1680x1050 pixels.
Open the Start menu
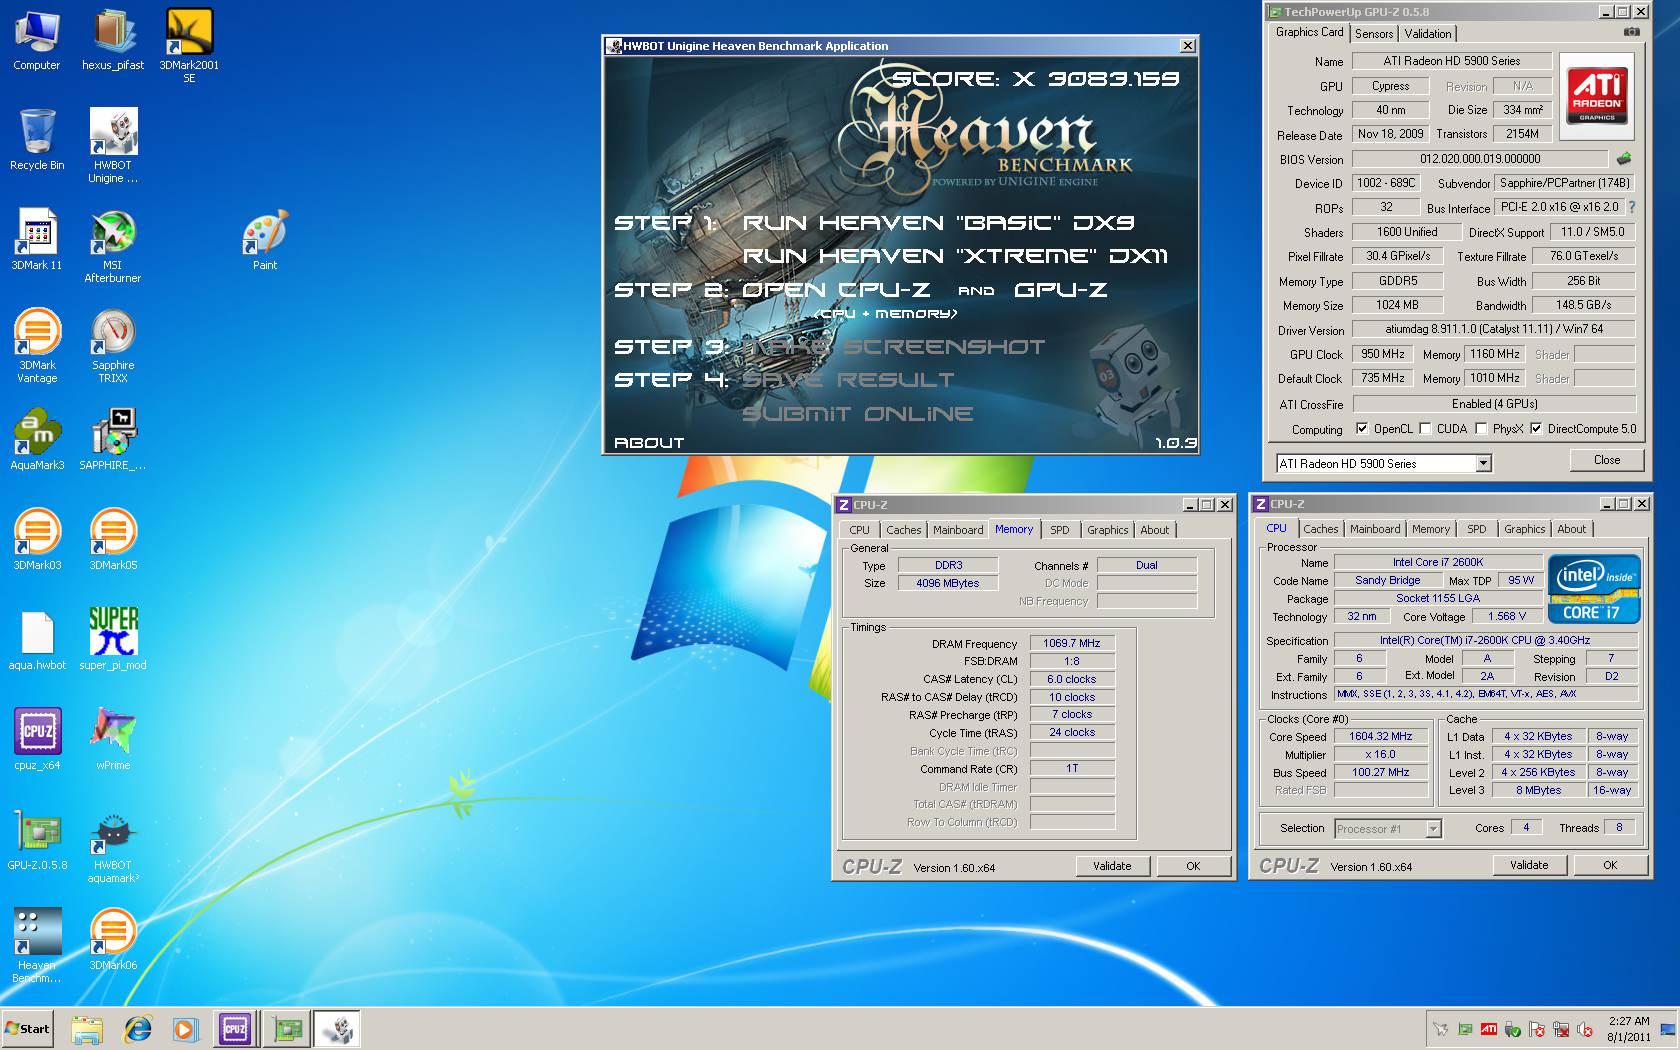click(27, 1029)
